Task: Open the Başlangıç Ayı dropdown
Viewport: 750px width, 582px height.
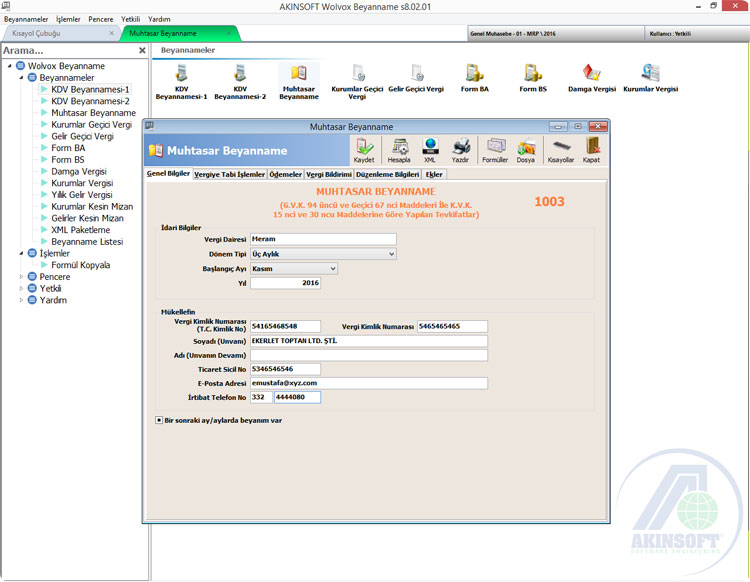Action: 333,269
